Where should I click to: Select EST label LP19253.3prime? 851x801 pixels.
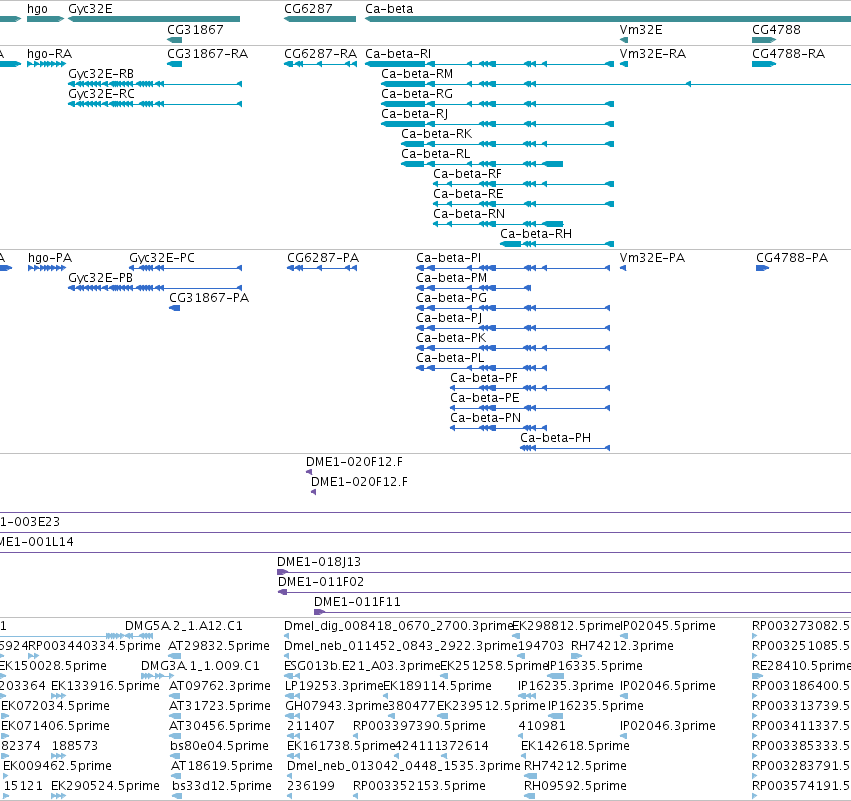coord(334,686)
